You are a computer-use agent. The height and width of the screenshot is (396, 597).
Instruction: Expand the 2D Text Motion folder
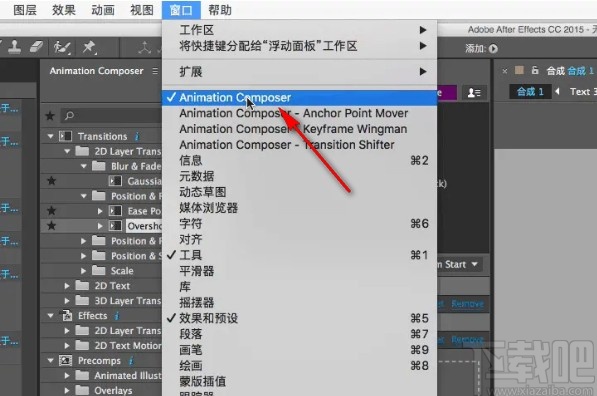pyautogui.click(x=67, y=345)
